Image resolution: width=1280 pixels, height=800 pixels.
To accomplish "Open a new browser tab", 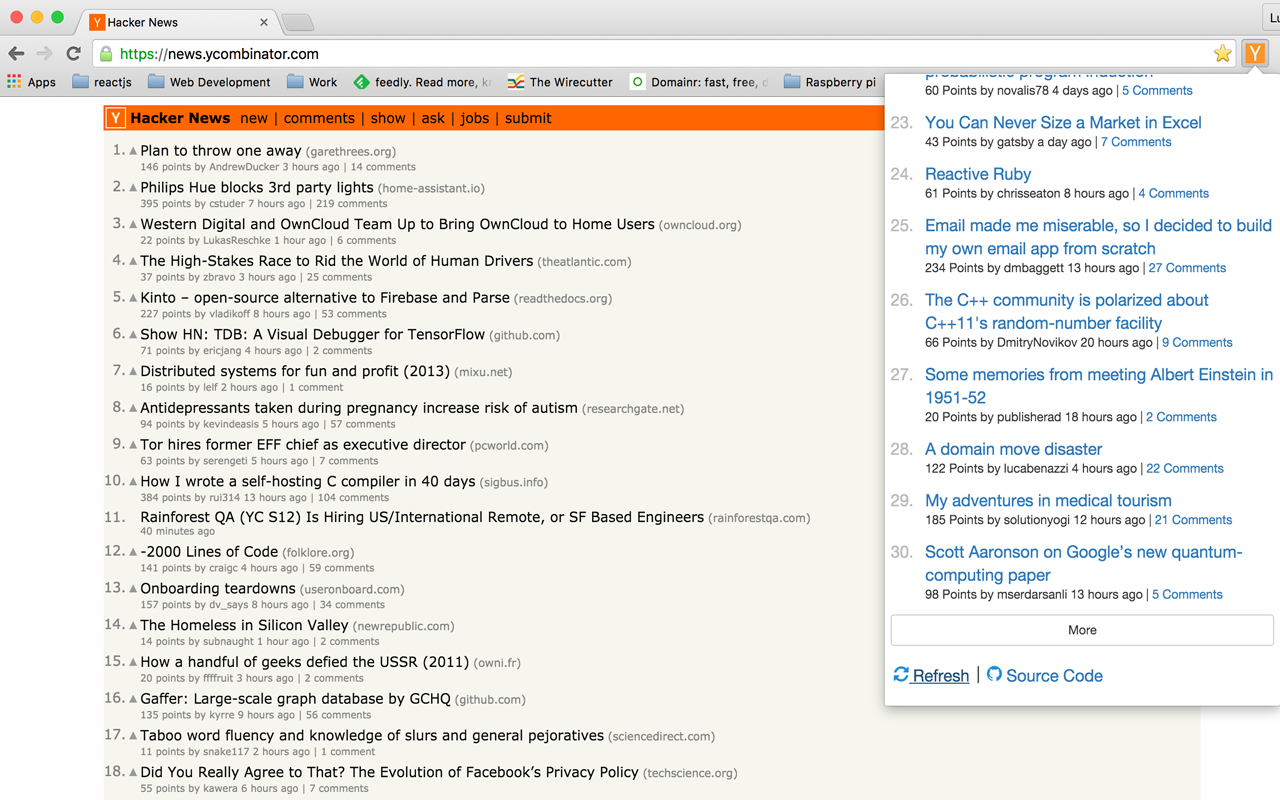I will [x=298, y=22].
